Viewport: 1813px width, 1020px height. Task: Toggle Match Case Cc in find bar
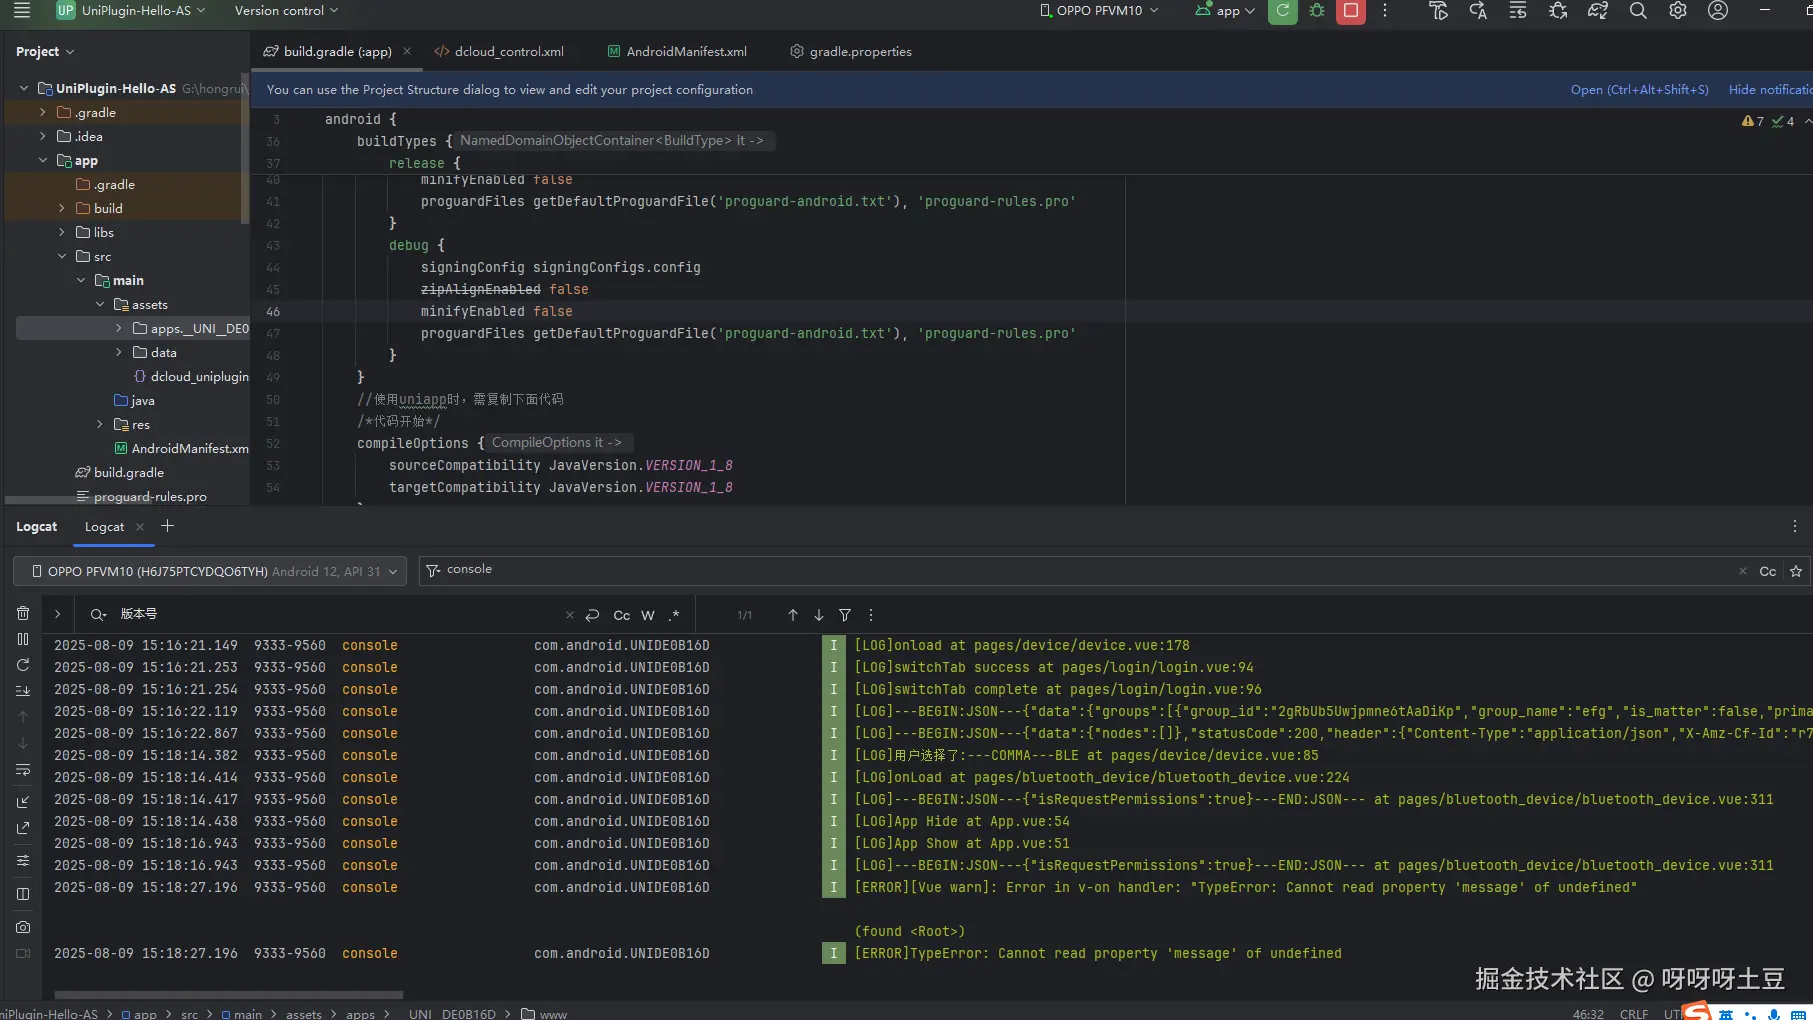coord(622,615)
